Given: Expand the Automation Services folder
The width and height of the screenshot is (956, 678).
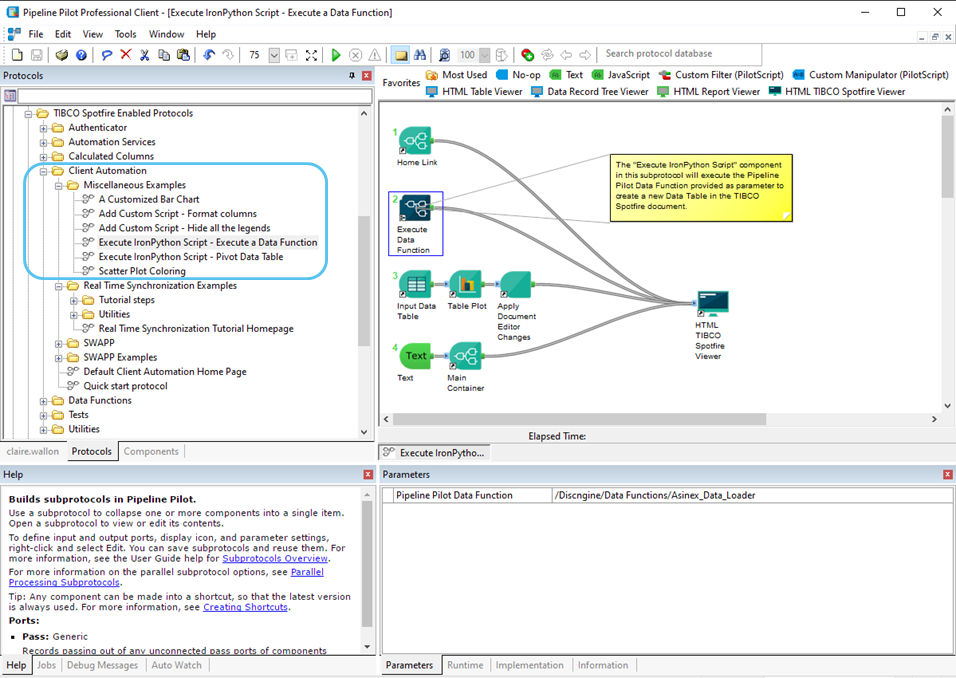Looking at the screenshot, I should pyautogui.click(x=43, y=142).
